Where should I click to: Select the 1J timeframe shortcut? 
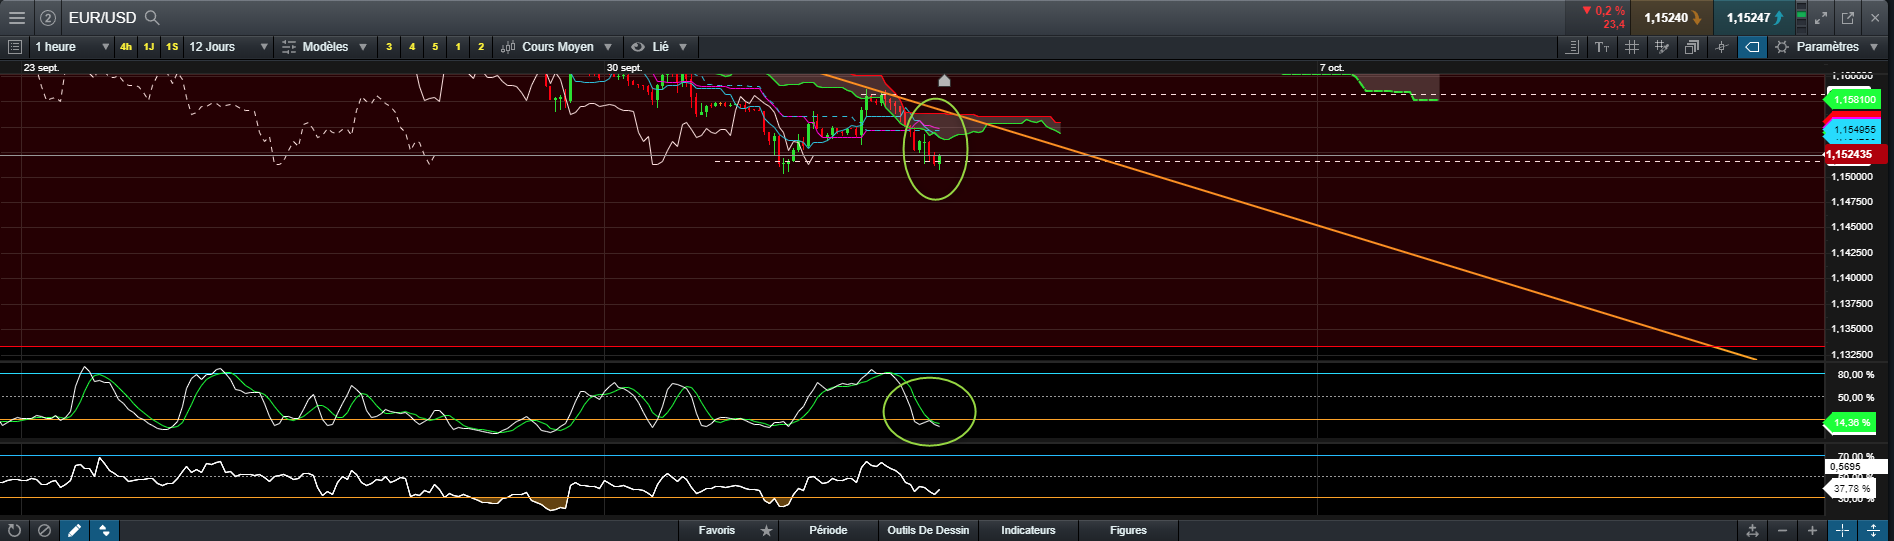coord(149,47)
